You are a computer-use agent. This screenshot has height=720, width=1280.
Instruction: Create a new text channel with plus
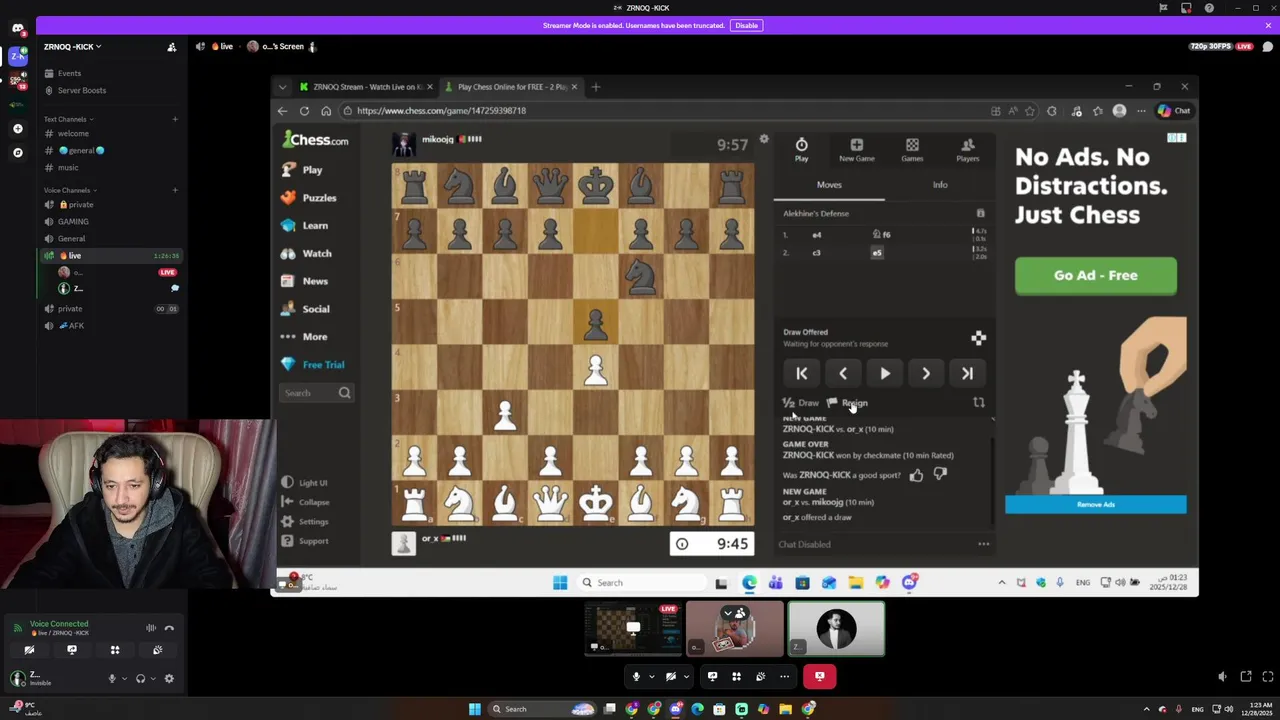click(174, 119)
